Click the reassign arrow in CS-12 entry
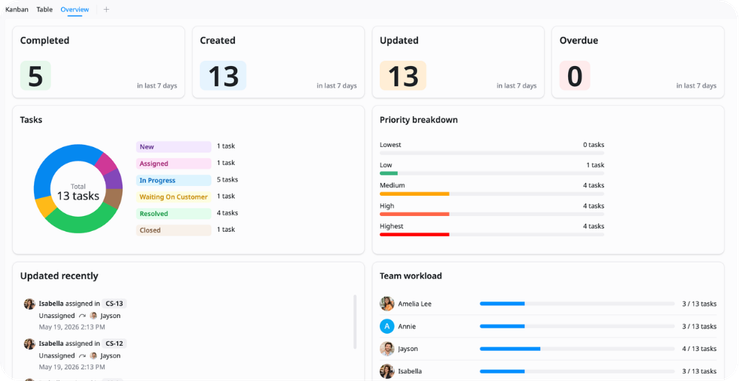 (x=82, y=356)
